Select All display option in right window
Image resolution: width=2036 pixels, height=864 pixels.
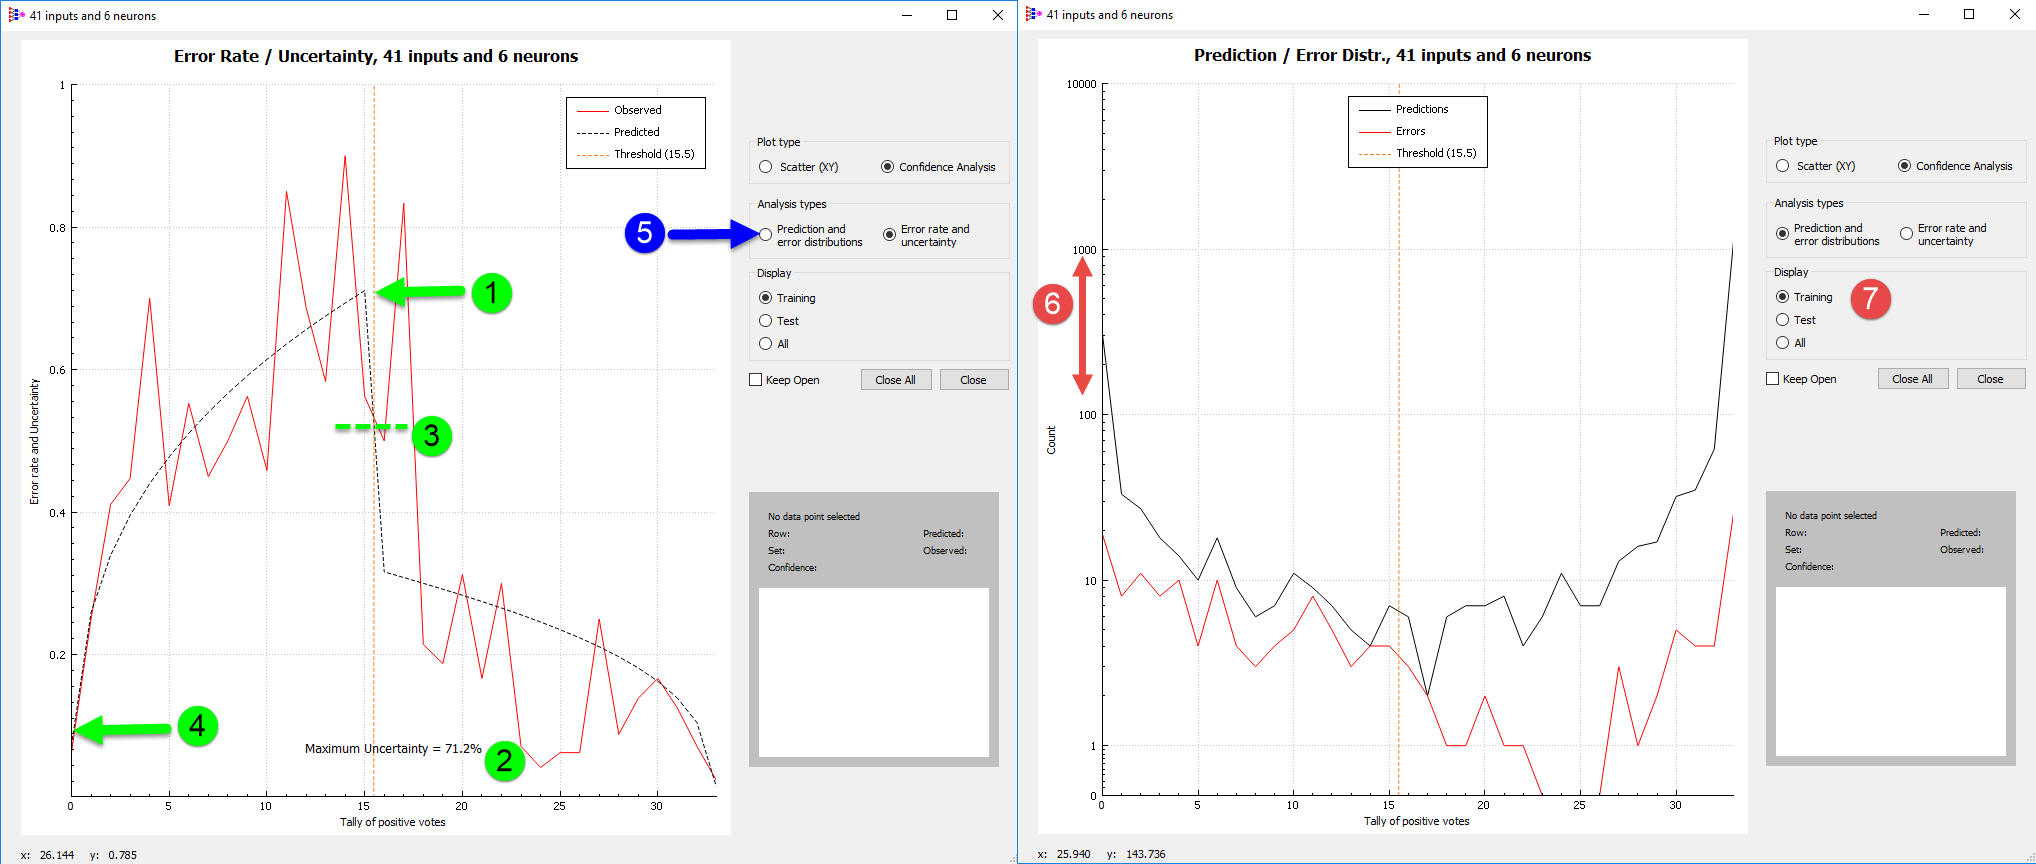[x=1783, y=343]
